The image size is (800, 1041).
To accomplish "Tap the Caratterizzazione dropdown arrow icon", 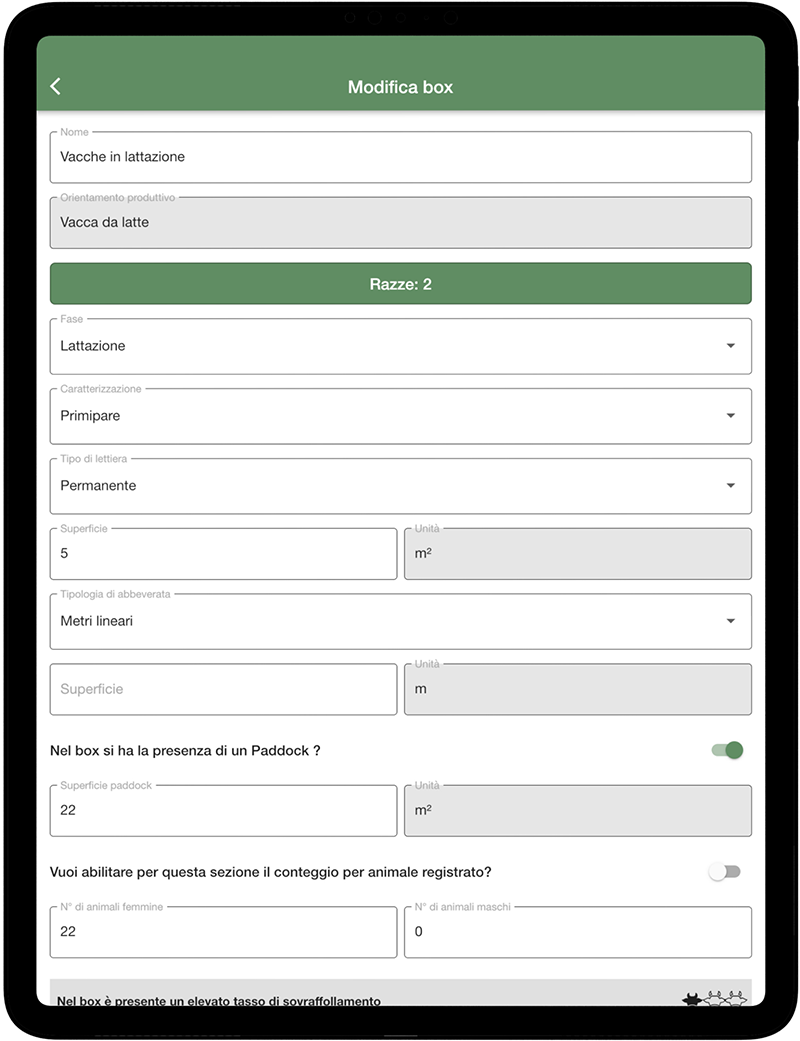I will click(x=729, y=415).
